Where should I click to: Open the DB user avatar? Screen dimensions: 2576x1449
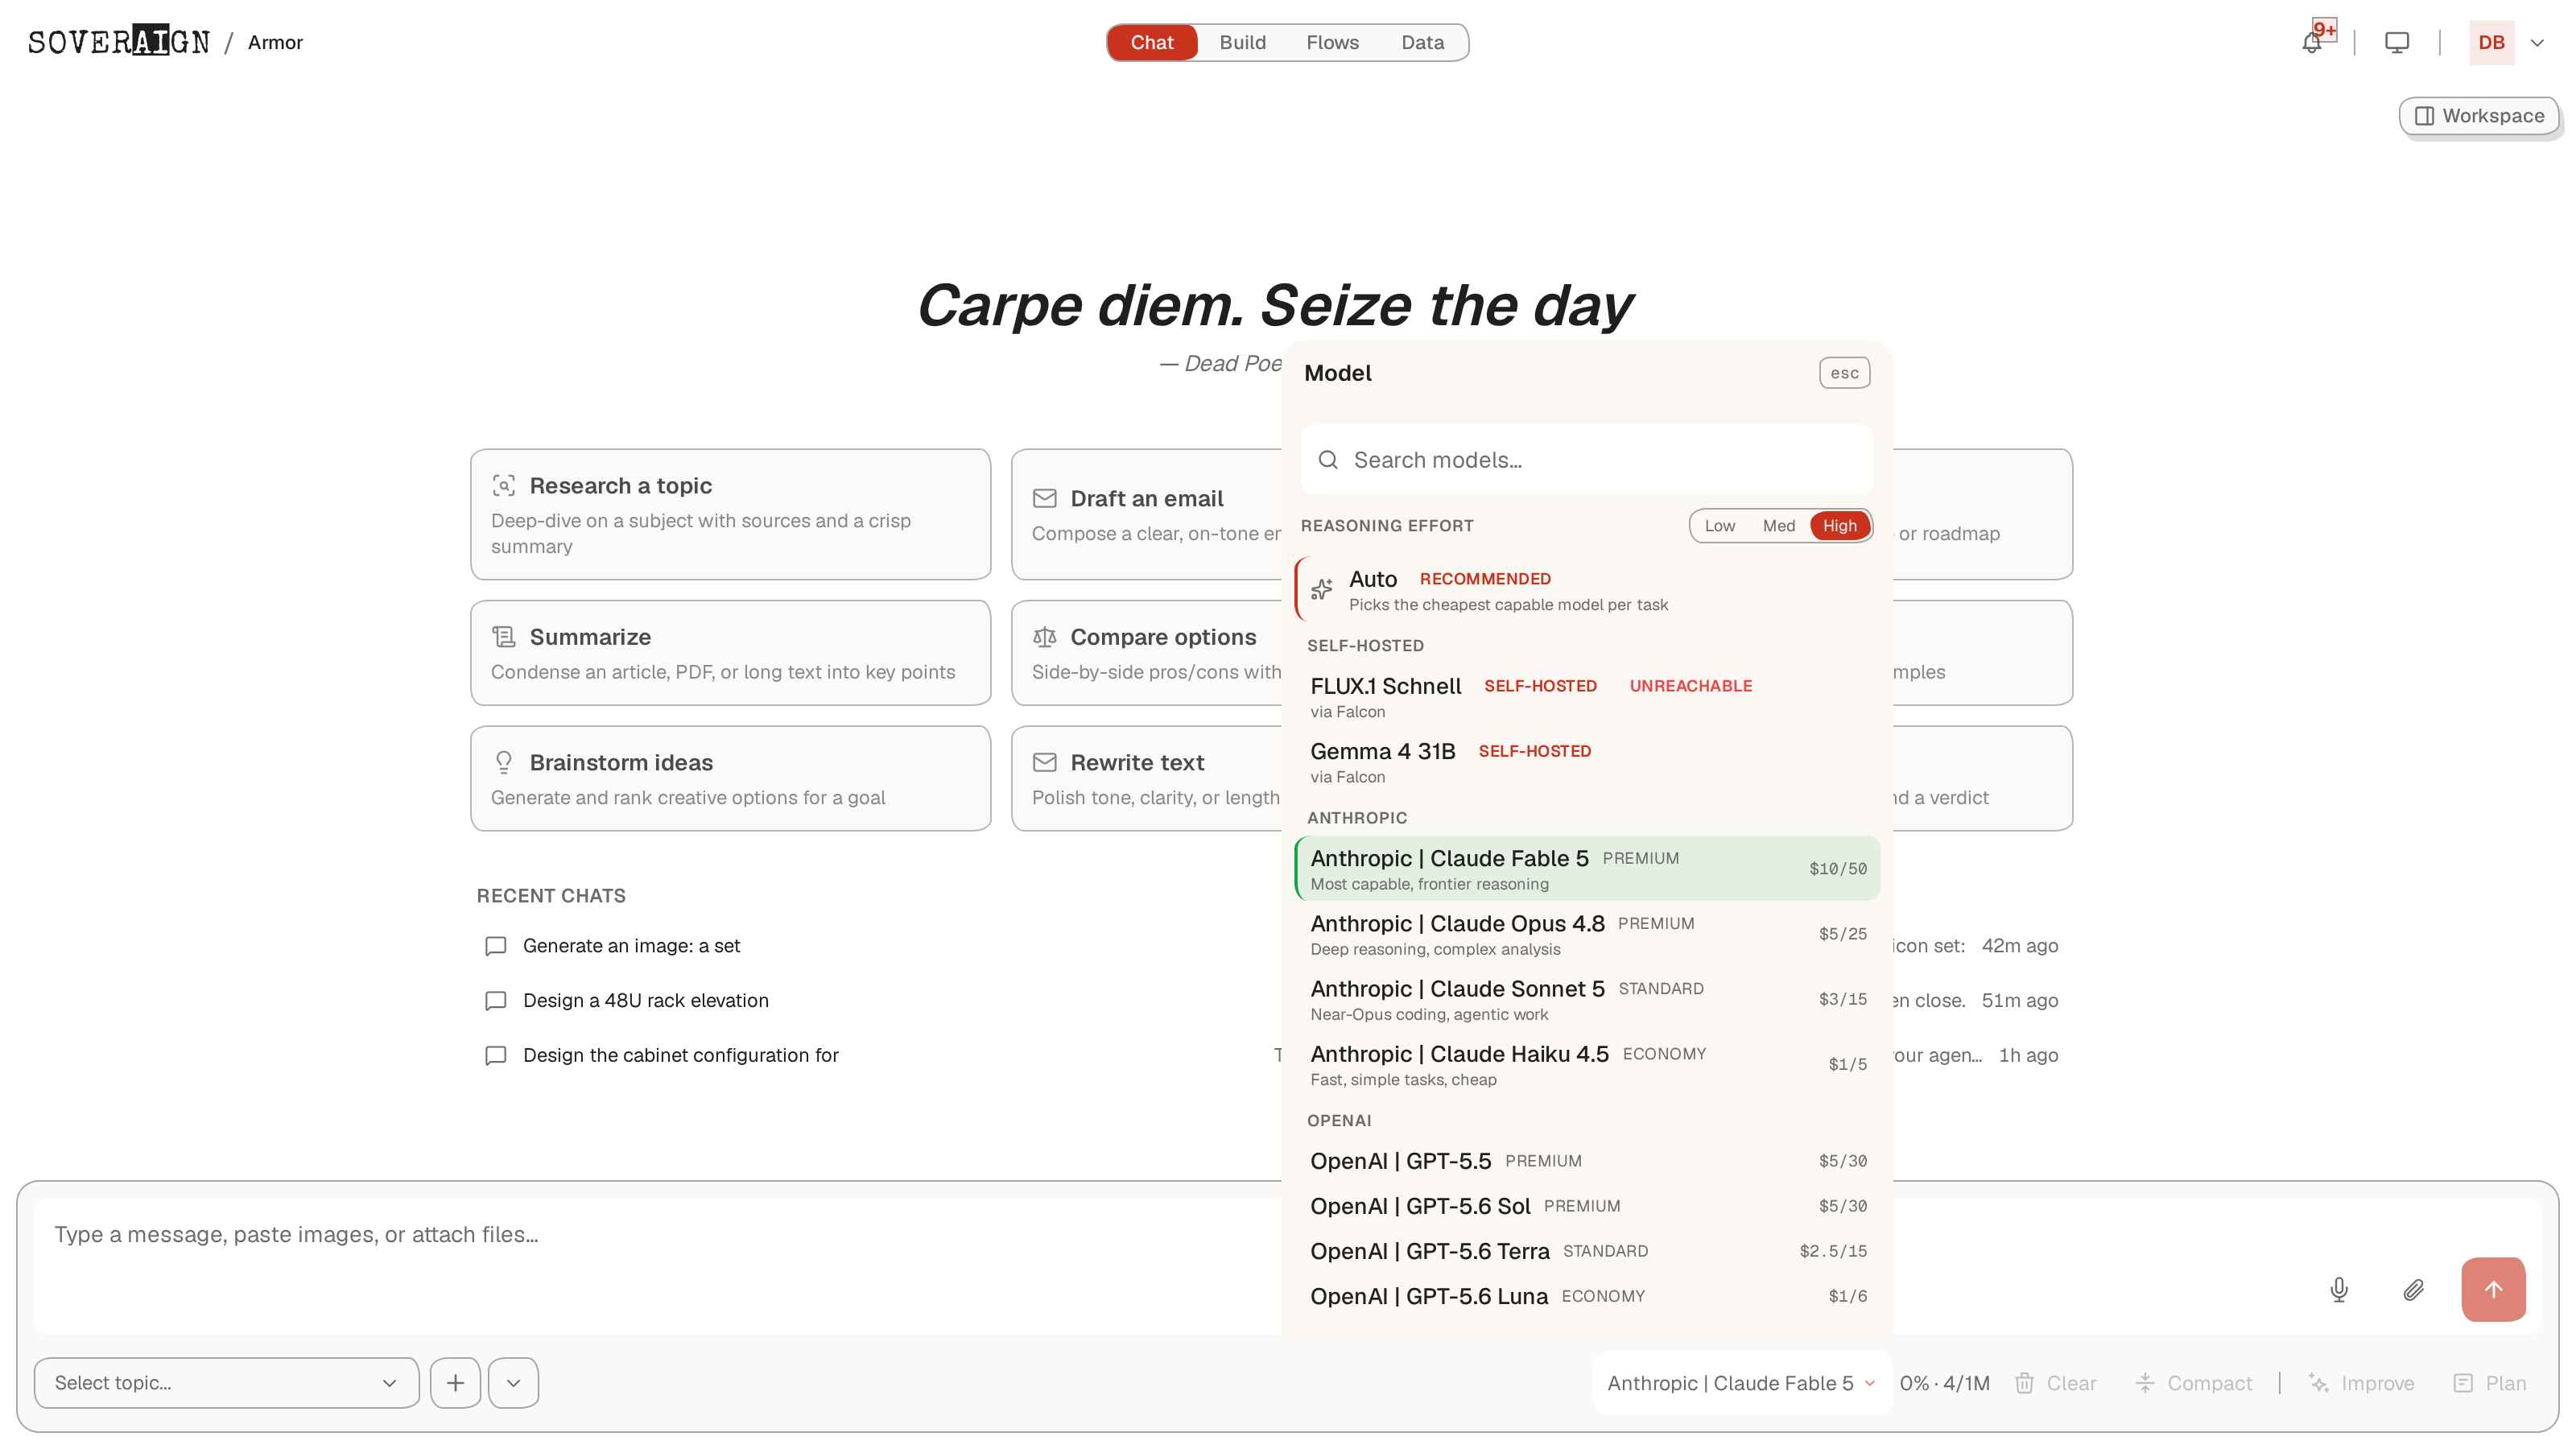click(2491, 43)
